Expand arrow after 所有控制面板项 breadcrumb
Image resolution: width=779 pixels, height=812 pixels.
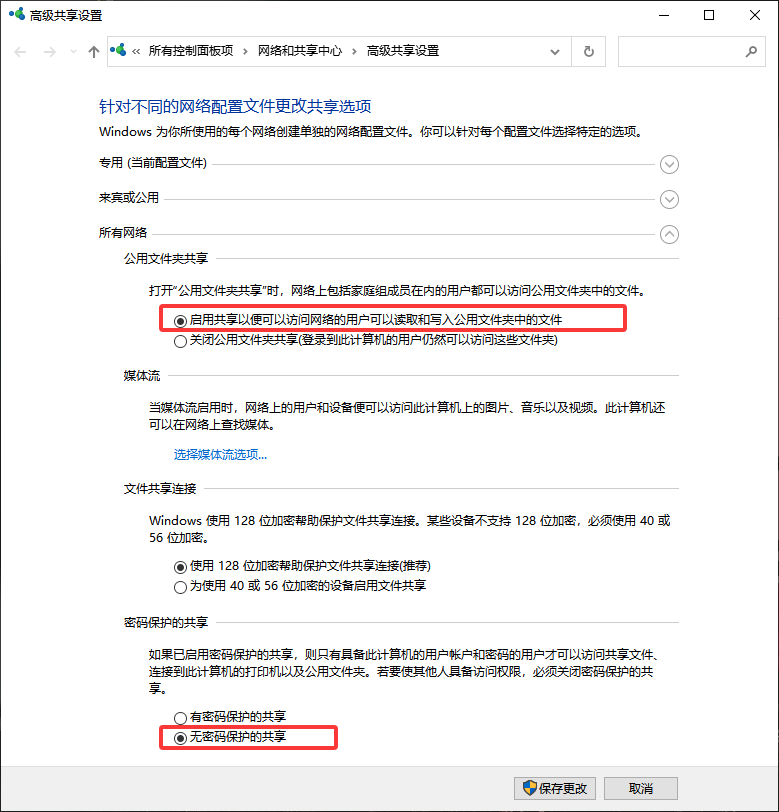(x=245, y=51)
